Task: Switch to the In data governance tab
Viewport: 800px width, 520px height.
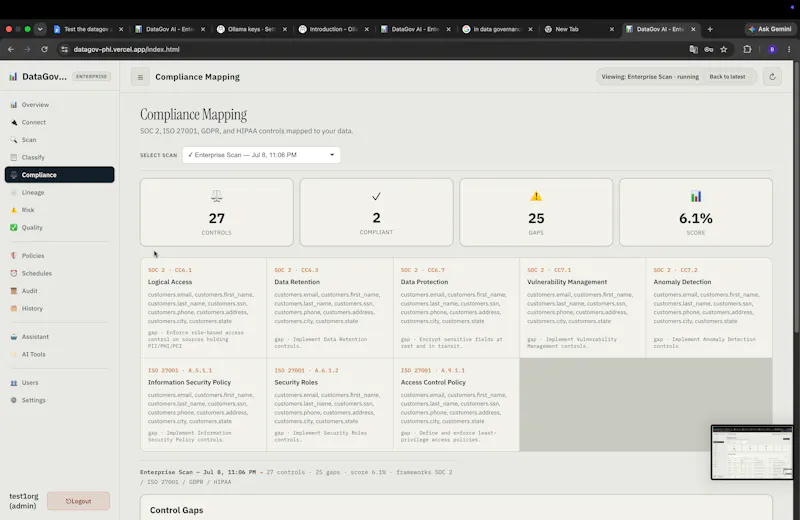Action: pyautogui.click(x=497, y=29)
